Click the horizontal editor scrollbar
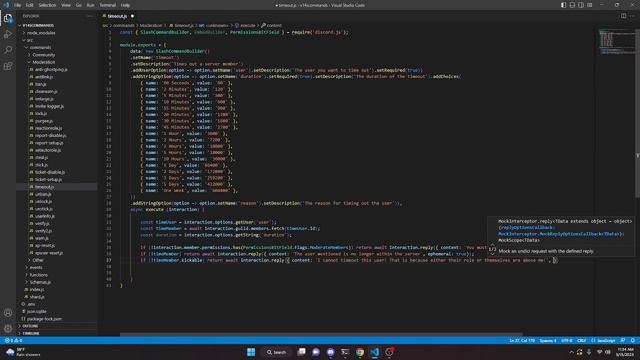This screenshot has height=360, width=640. point(321,334)
